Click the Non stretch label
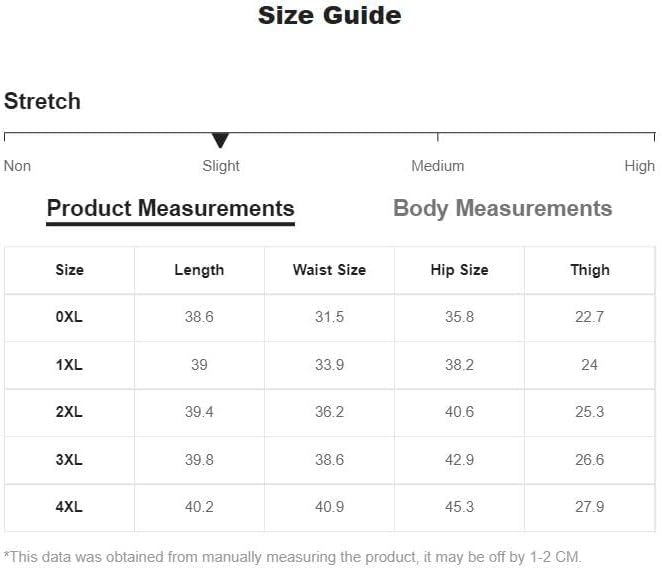 (17, 166)
